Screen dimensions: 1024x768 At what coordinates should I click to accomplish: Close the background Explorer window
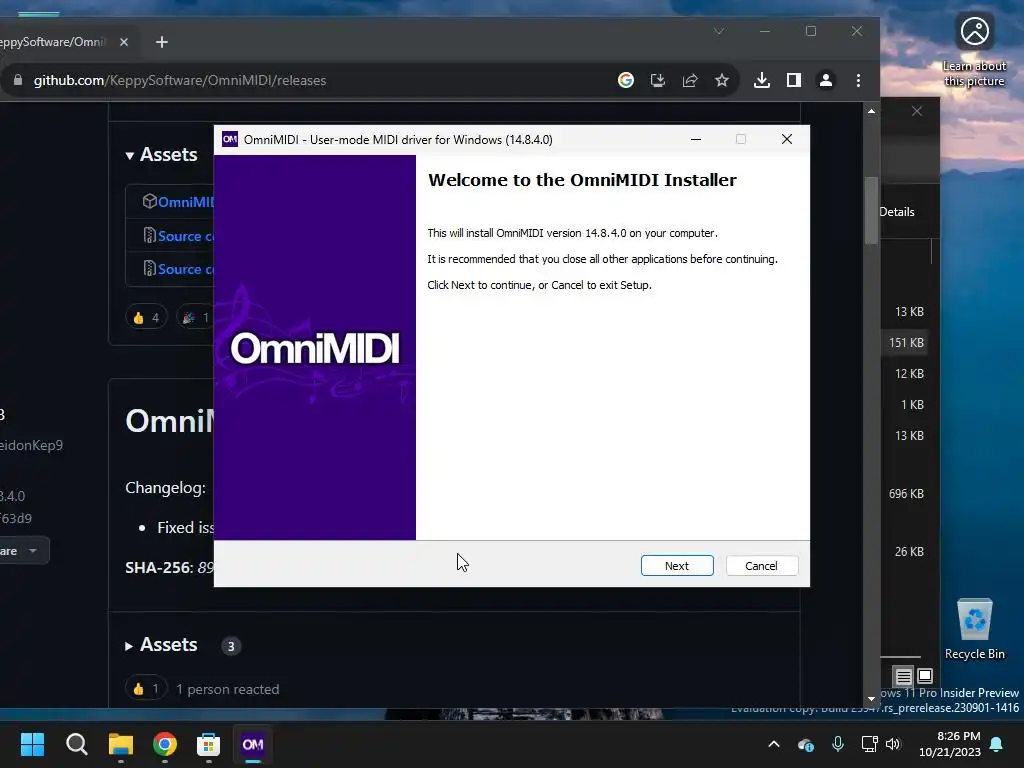(x=917, y=111)
